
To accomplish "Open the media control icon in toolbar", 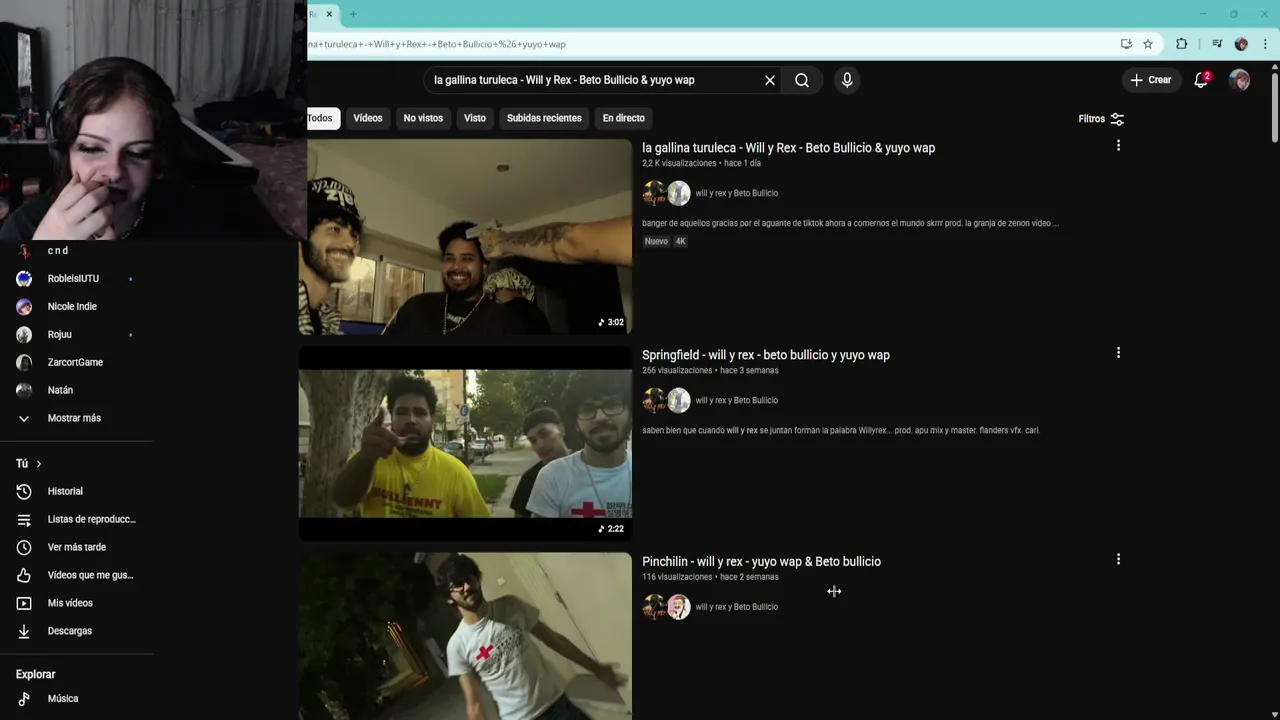I will pyautogui.click(x=1217, y=44).
